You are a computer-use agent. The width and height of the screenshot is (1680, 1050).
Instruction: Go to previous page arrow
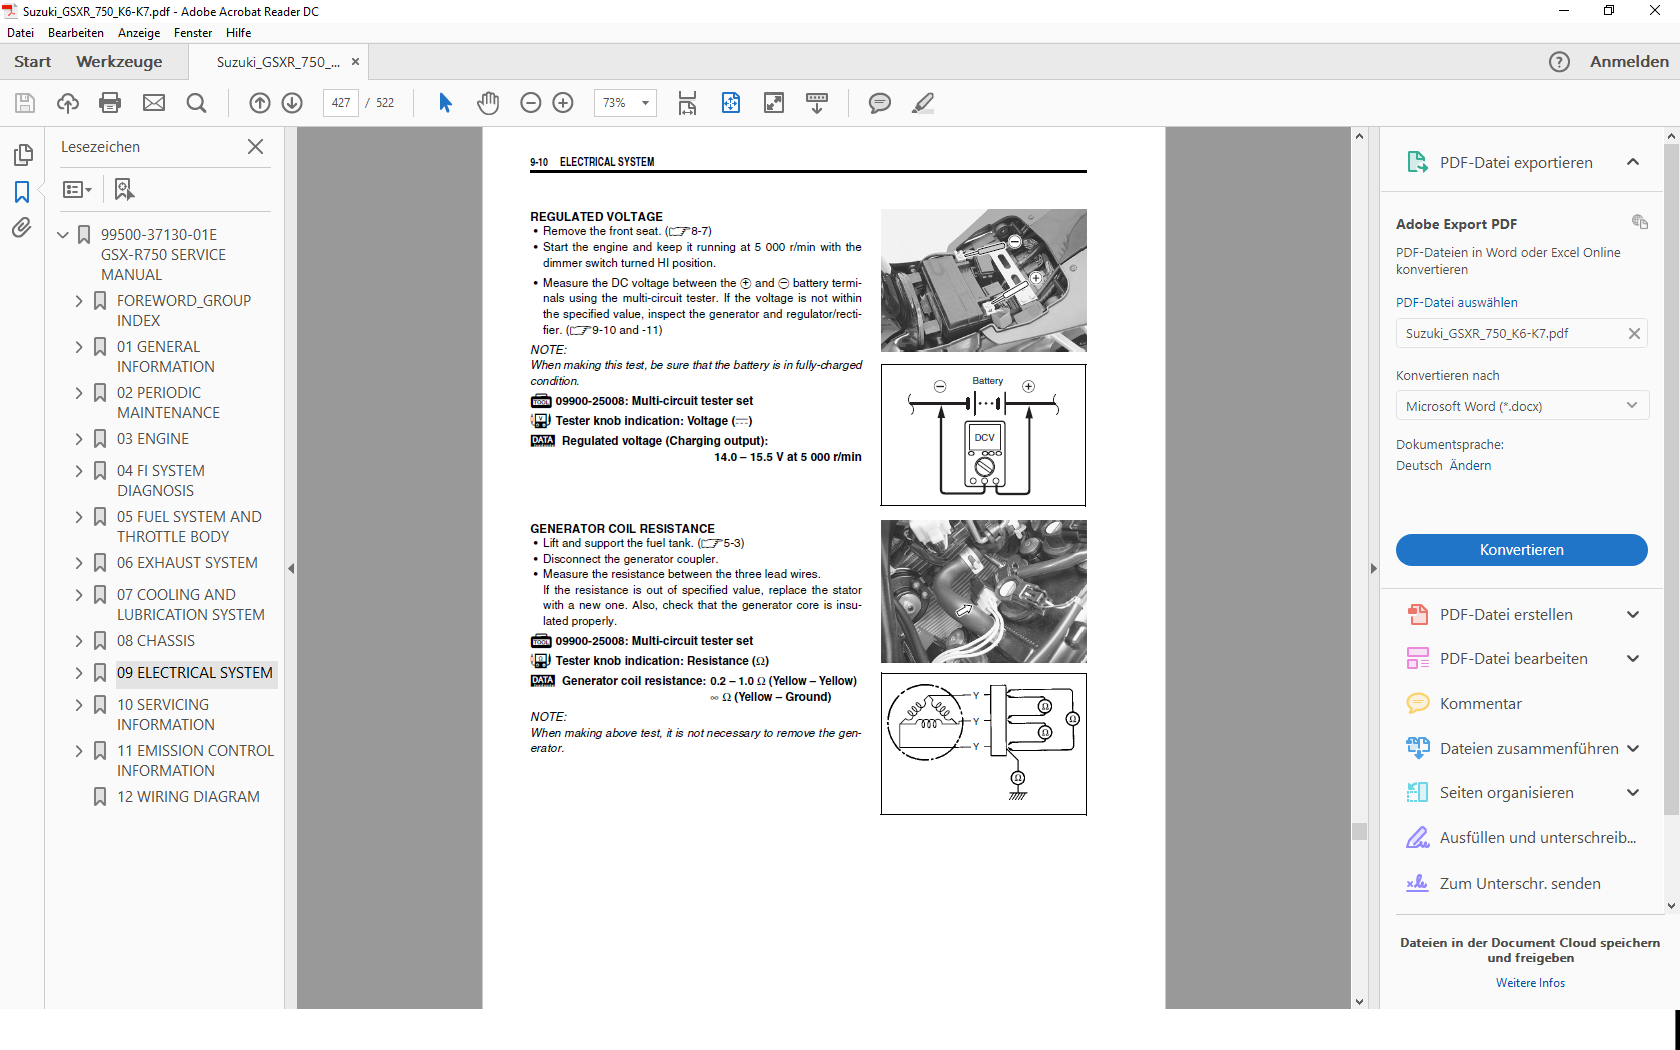pos(260,103)
